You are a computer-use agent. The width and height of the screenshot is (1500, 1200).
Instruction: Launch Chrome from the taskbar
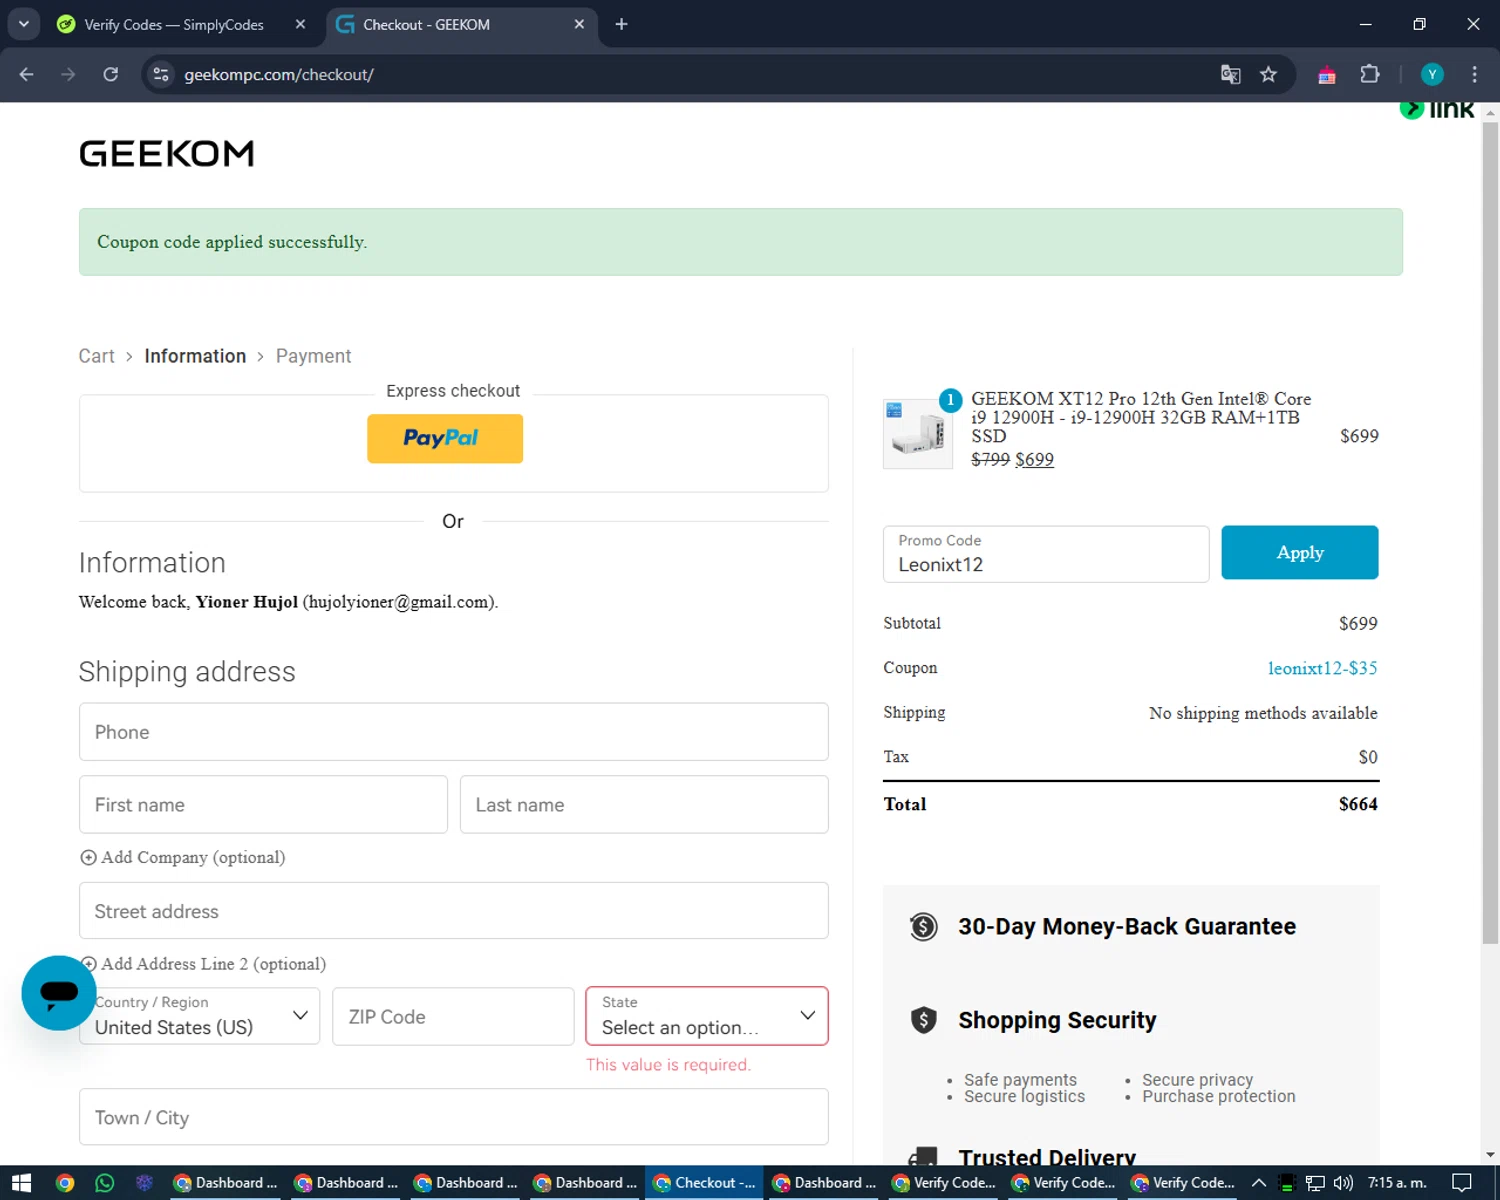pos(65,1183)
